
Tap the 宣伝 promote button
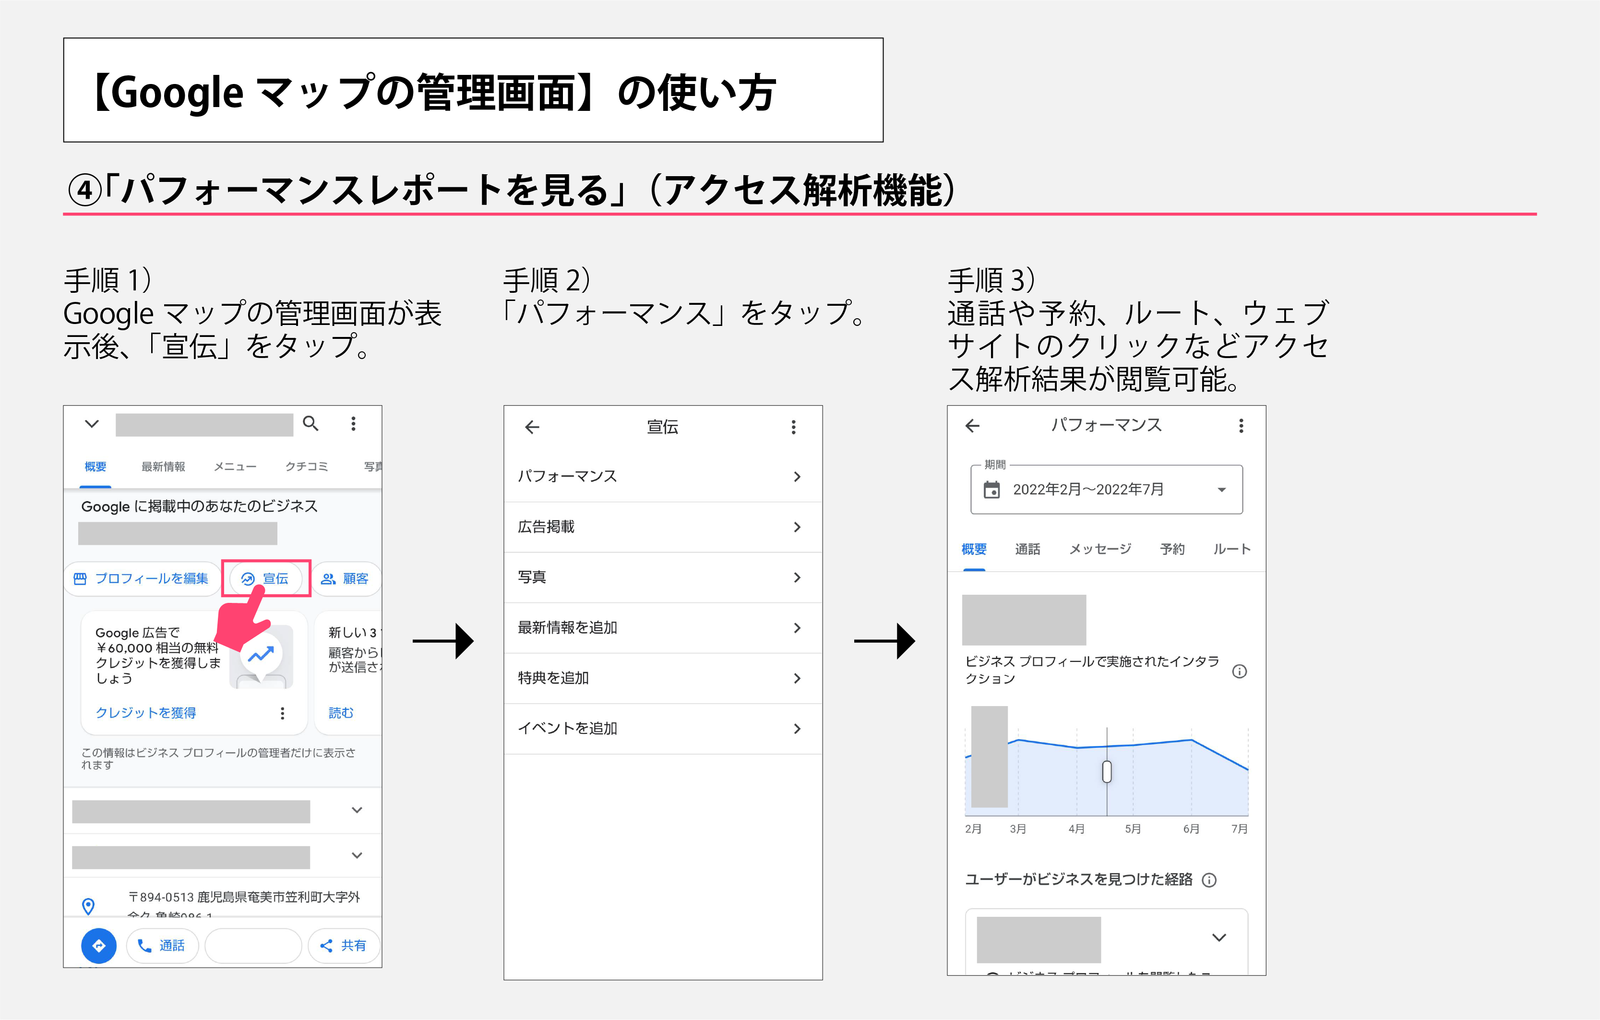tap(265, 579)
